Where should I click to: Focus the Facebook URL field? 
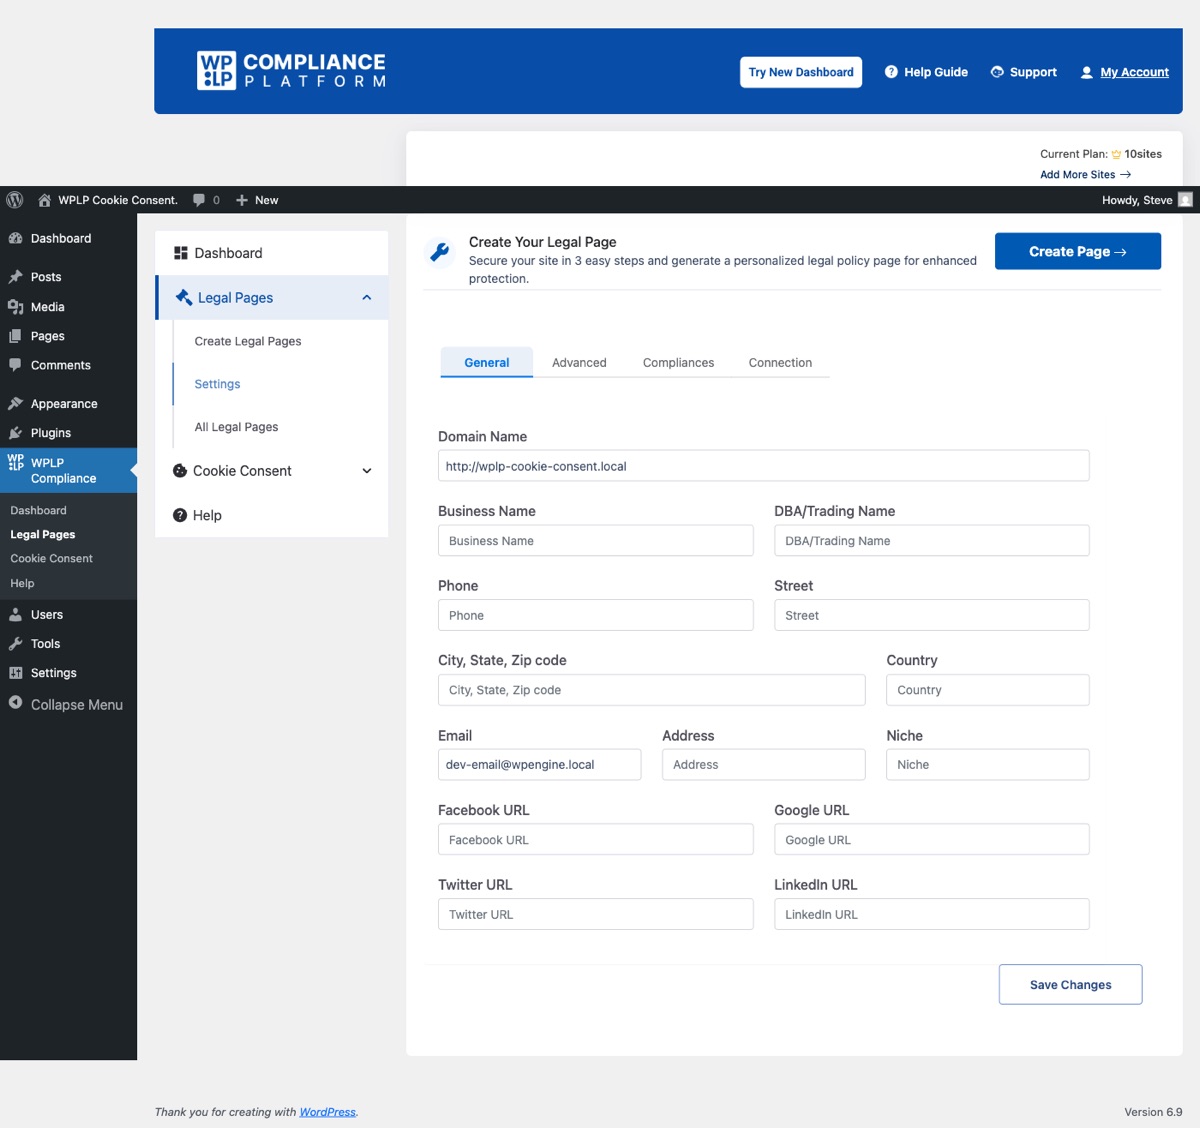595,840
